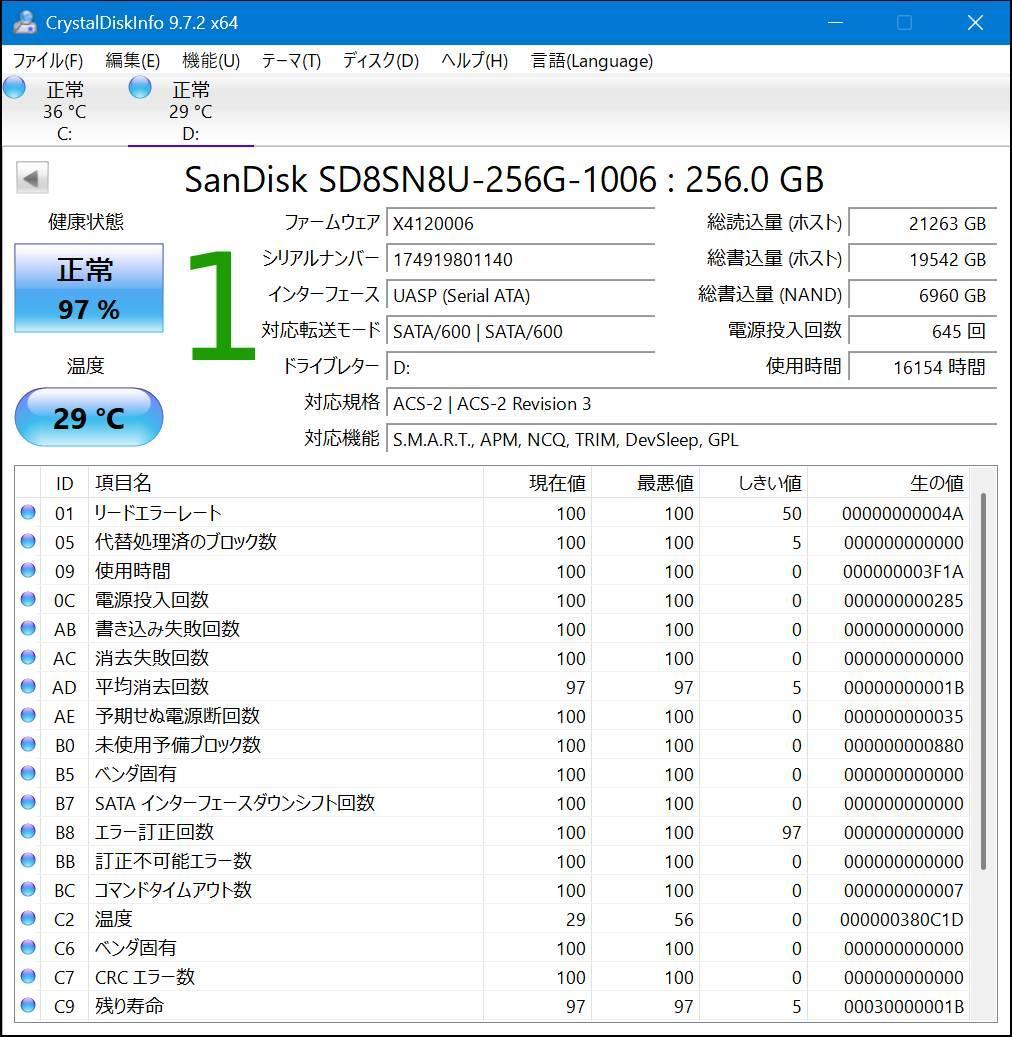This screenshot has width=1012, height=1037.
Task: Click the blue health status circle above D:
Action: pyautogui.click(x=139, y=88)
